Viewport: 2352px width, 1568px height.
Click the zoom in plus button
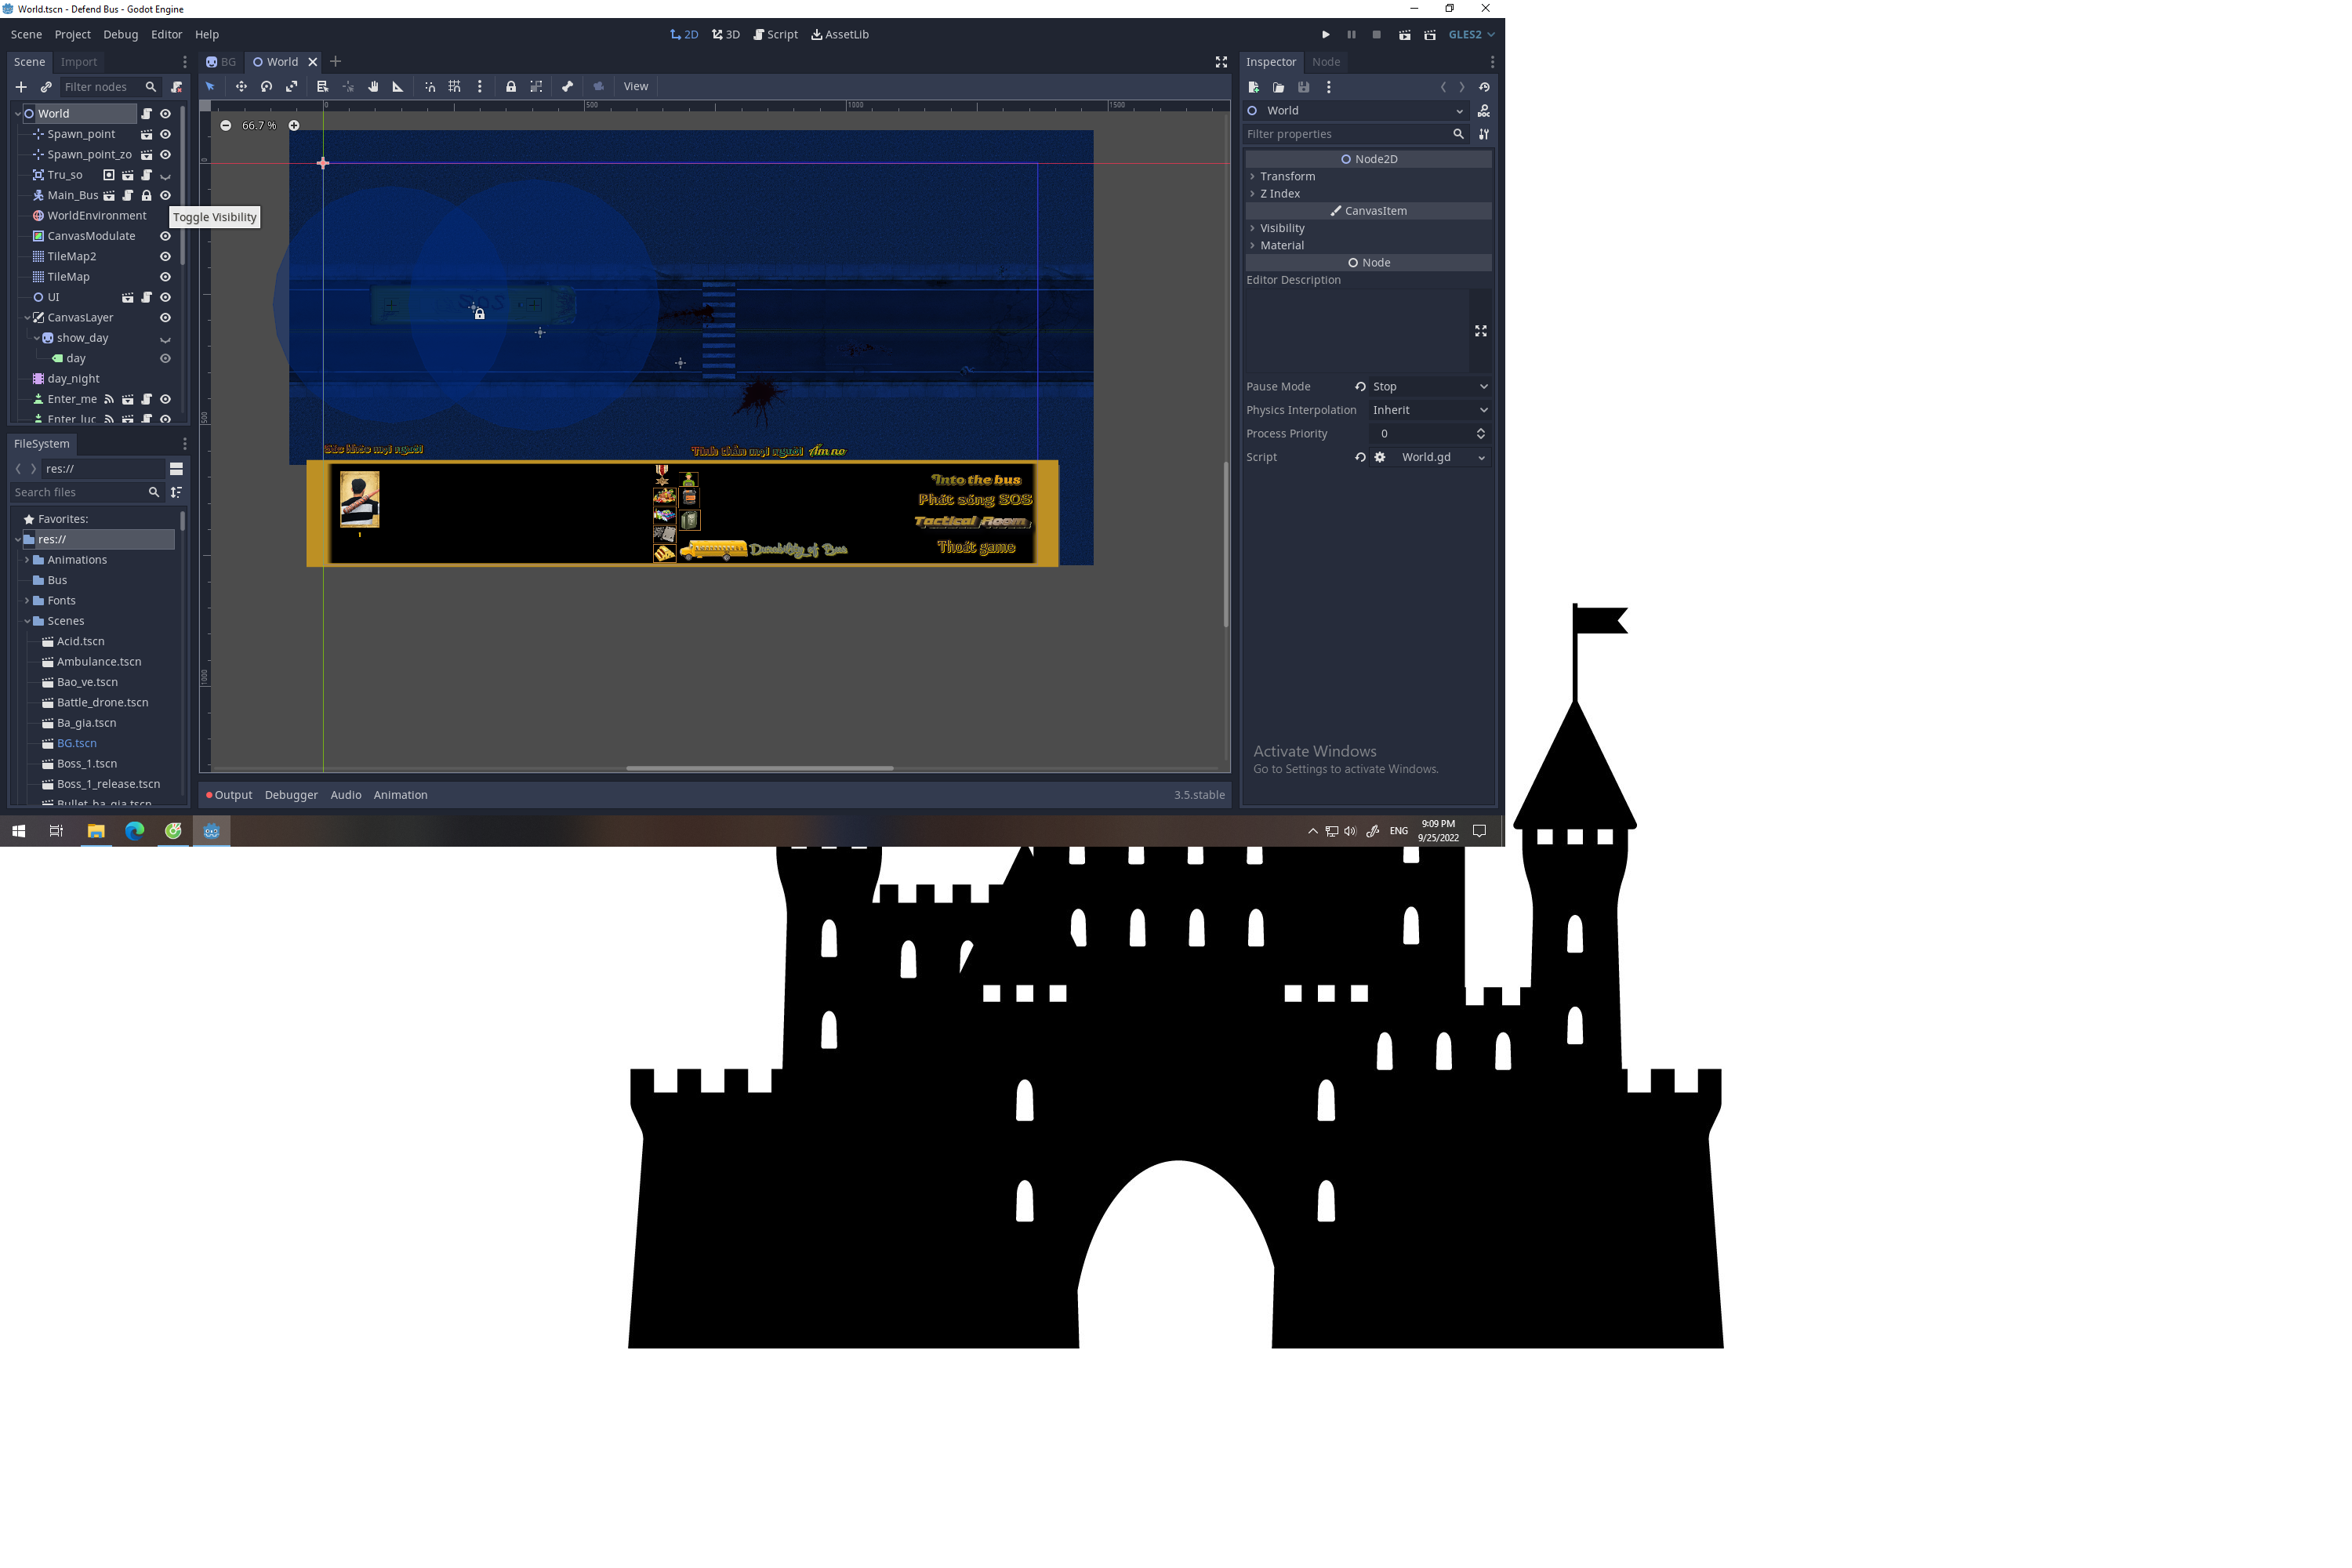(x=294, y=125)
